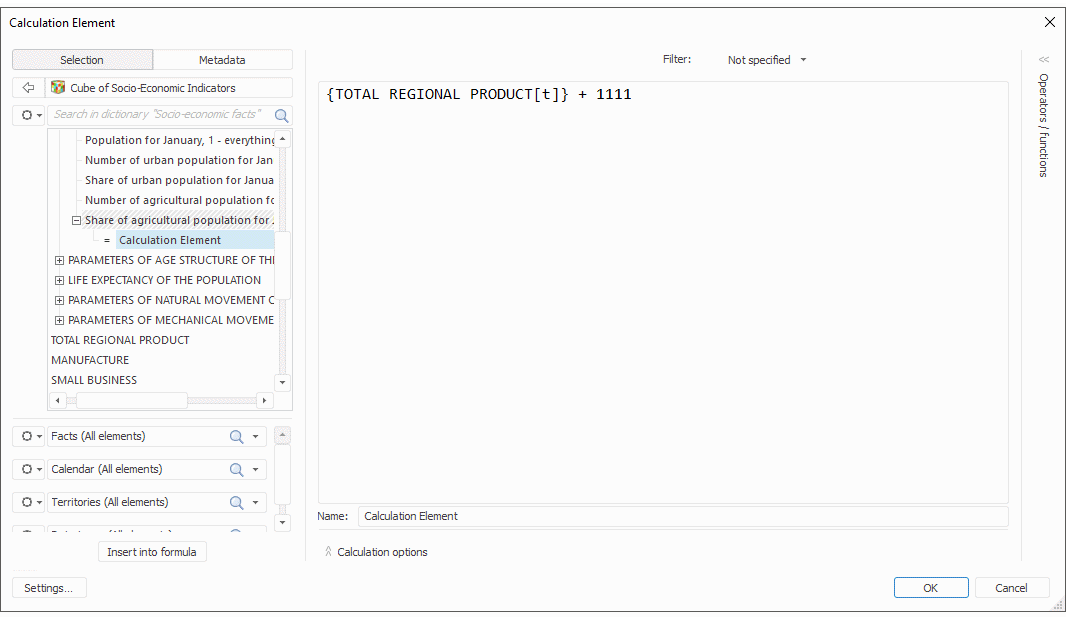This screenshot has width=1066, height=620.
Task: Click the Settings... button
Action: [x=49, y=588]
